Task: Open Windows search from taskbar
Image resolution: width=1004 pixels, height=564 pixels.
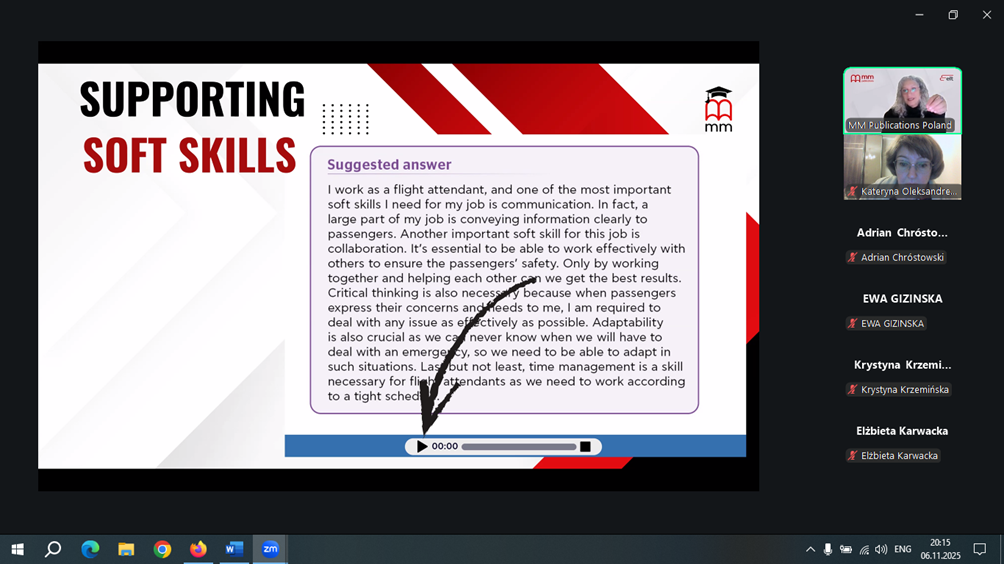Action: (53, 549)
